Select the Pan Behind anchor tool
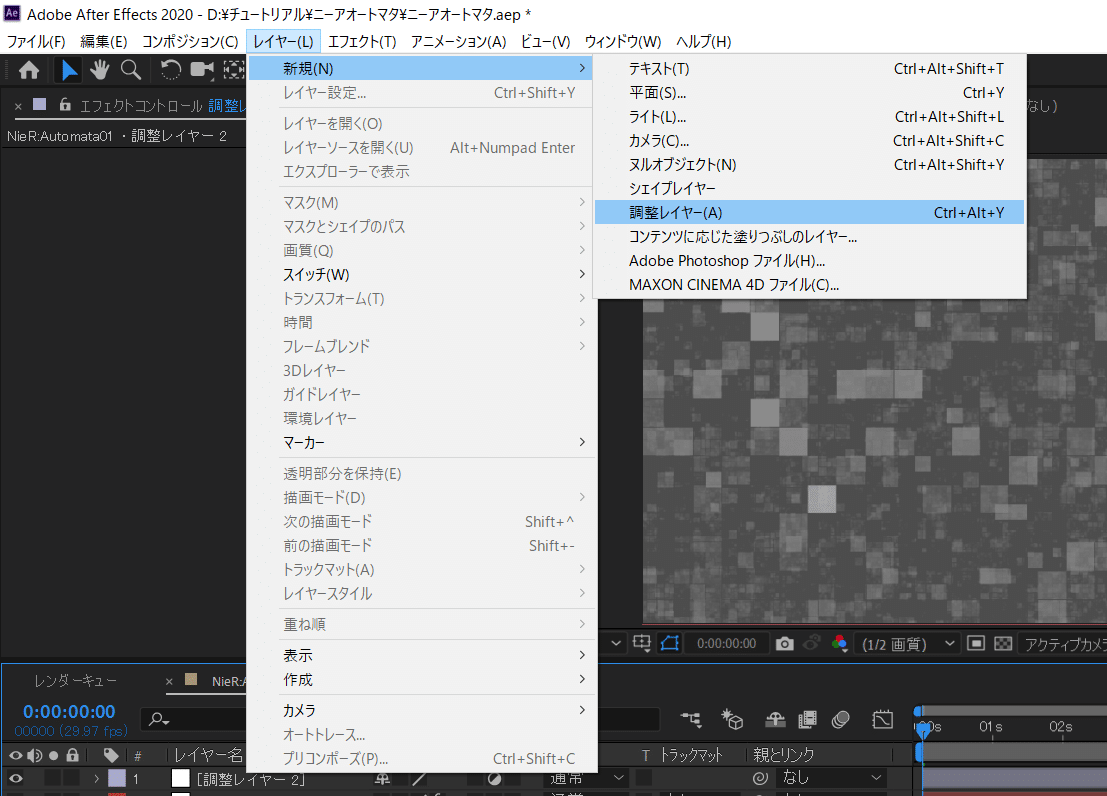 coord(234,70)
